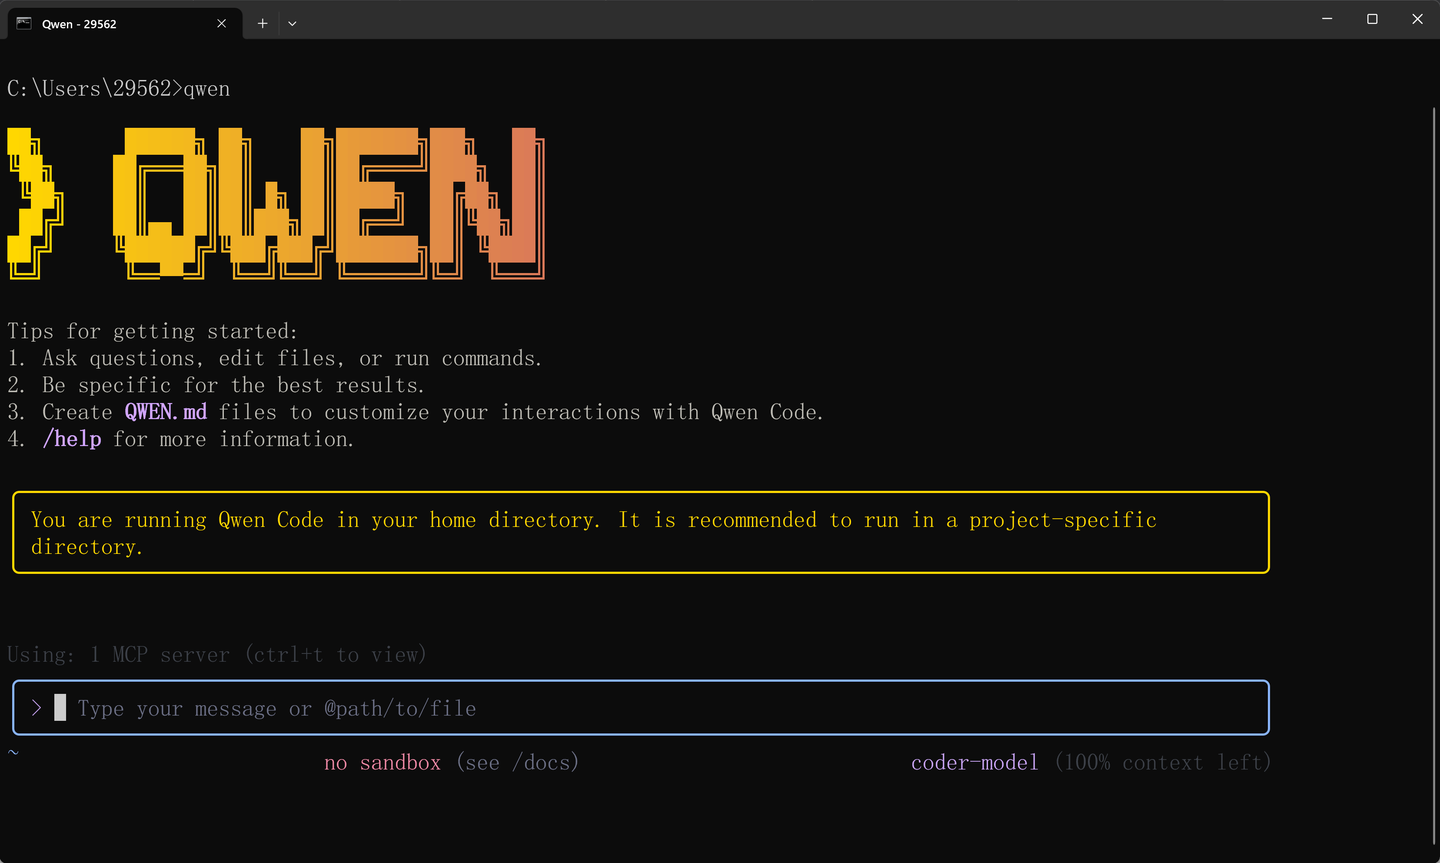Click the prompt arrow icon in the message box
Image resolution: width=1440 pixels, height=863 pixels.
(36, 707)
